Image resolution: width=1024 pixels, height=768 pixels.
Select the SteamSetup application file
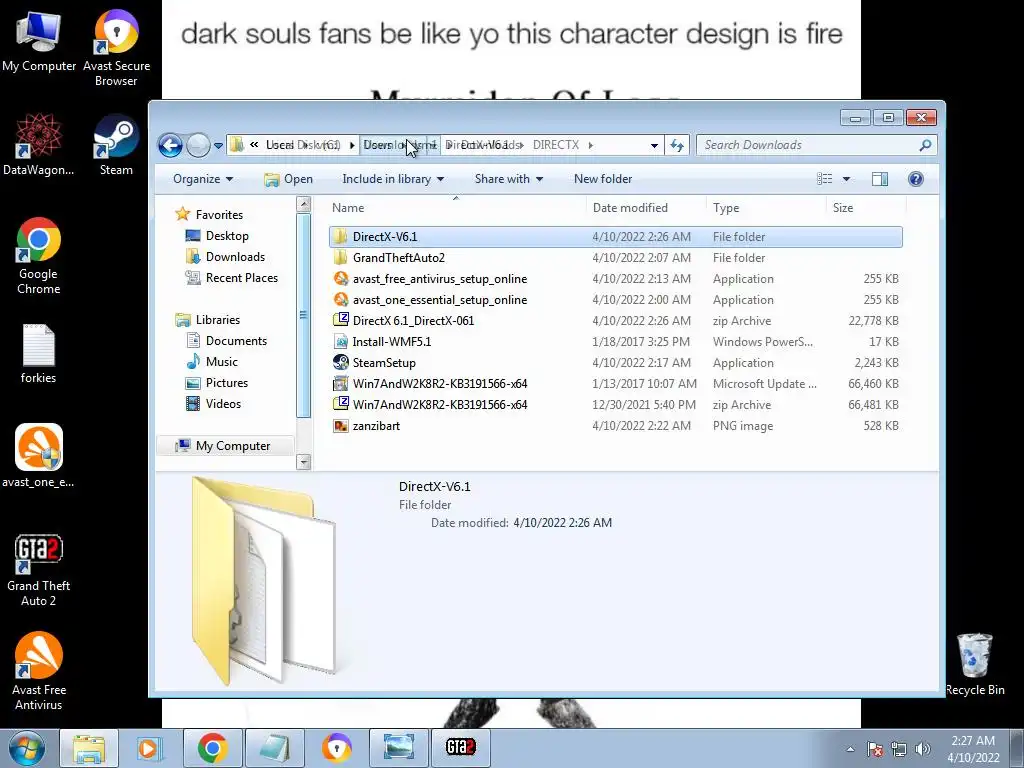point(615,362)
